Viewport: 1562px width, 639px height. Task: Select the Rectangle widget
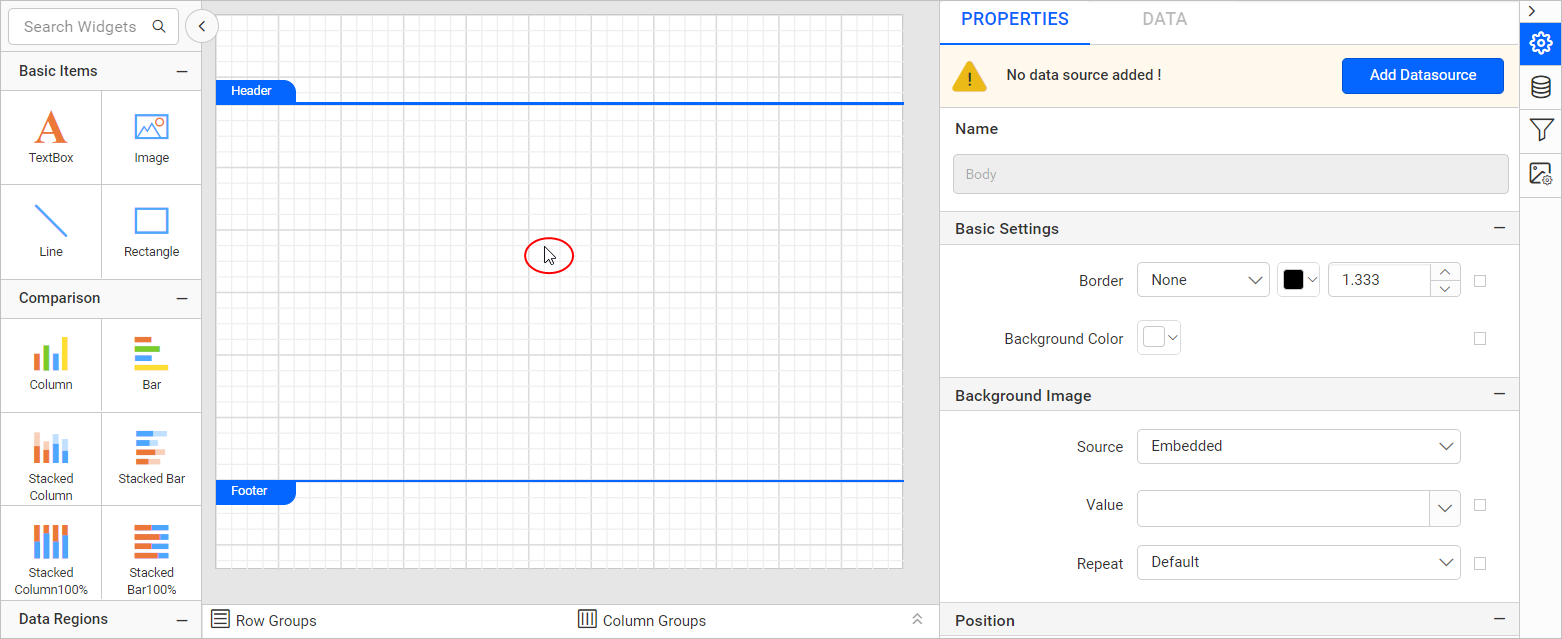(151, 232)
